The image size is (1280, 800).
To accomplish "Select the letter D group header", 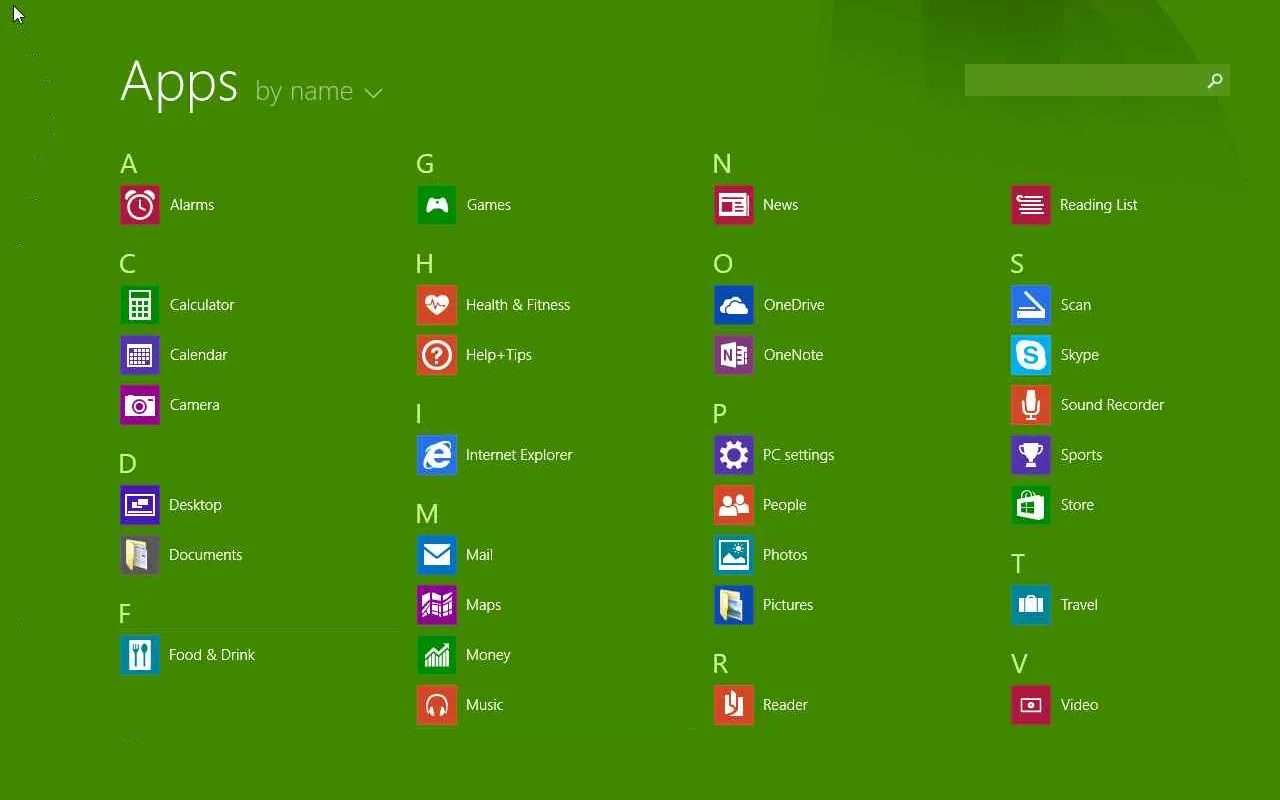I will [127, 464].
